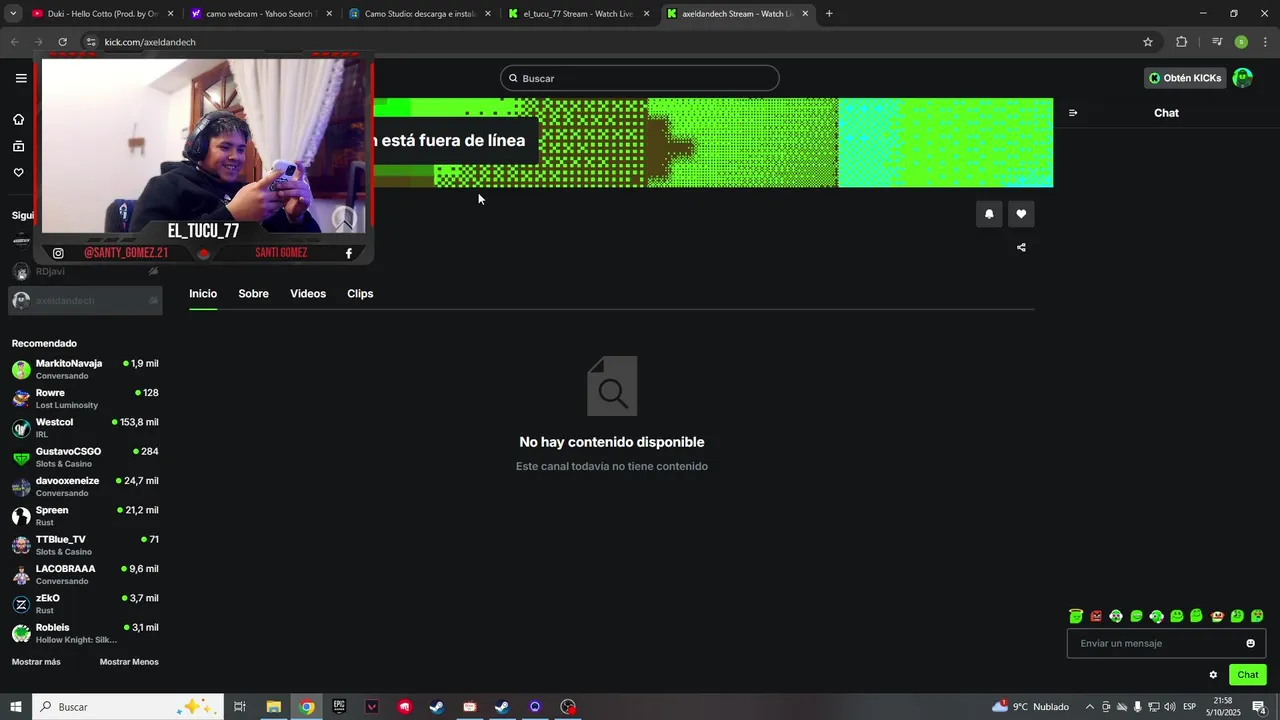
Task: Open Following via heart sidebar icon
Action: point(18,172)
